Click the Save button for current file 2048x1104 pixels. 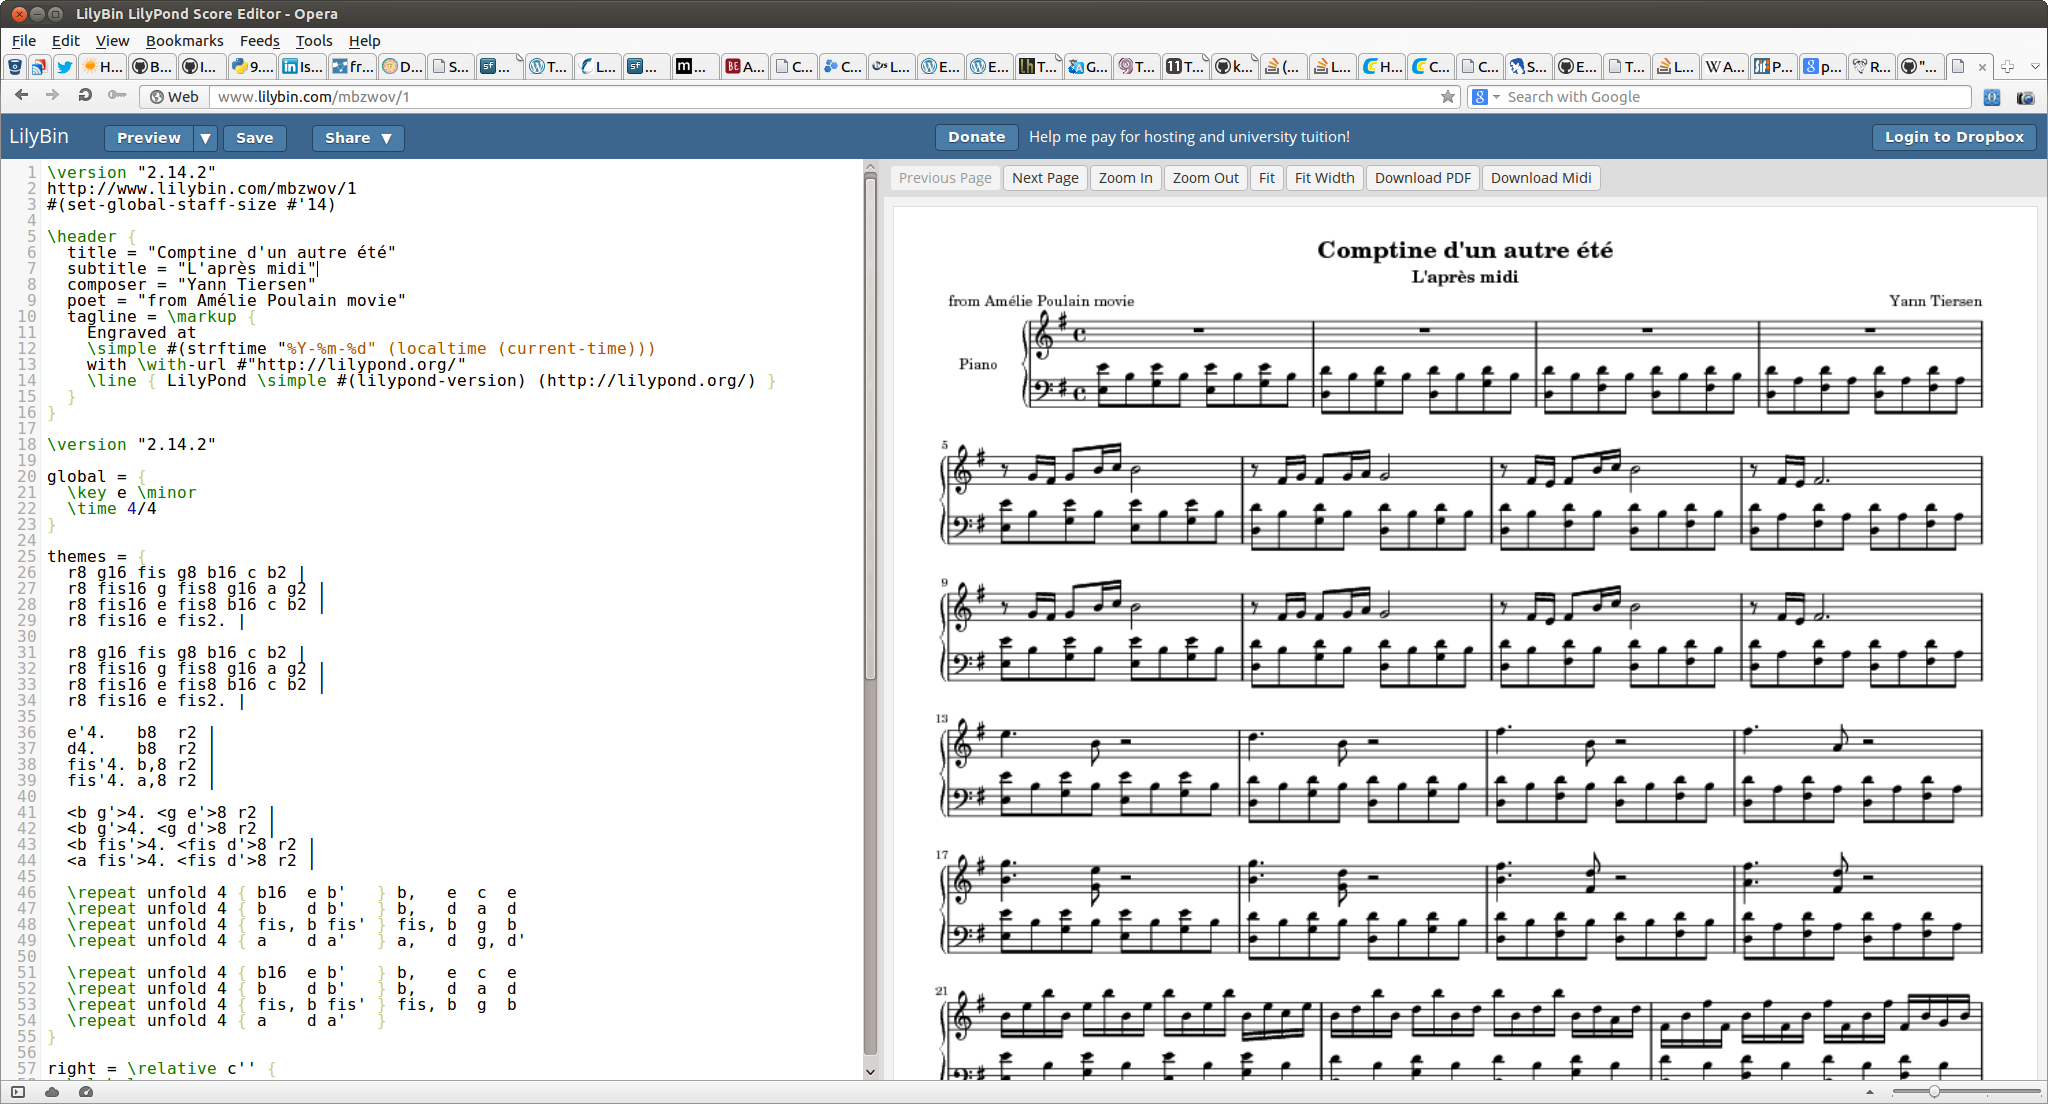click(x=253, y=137)
